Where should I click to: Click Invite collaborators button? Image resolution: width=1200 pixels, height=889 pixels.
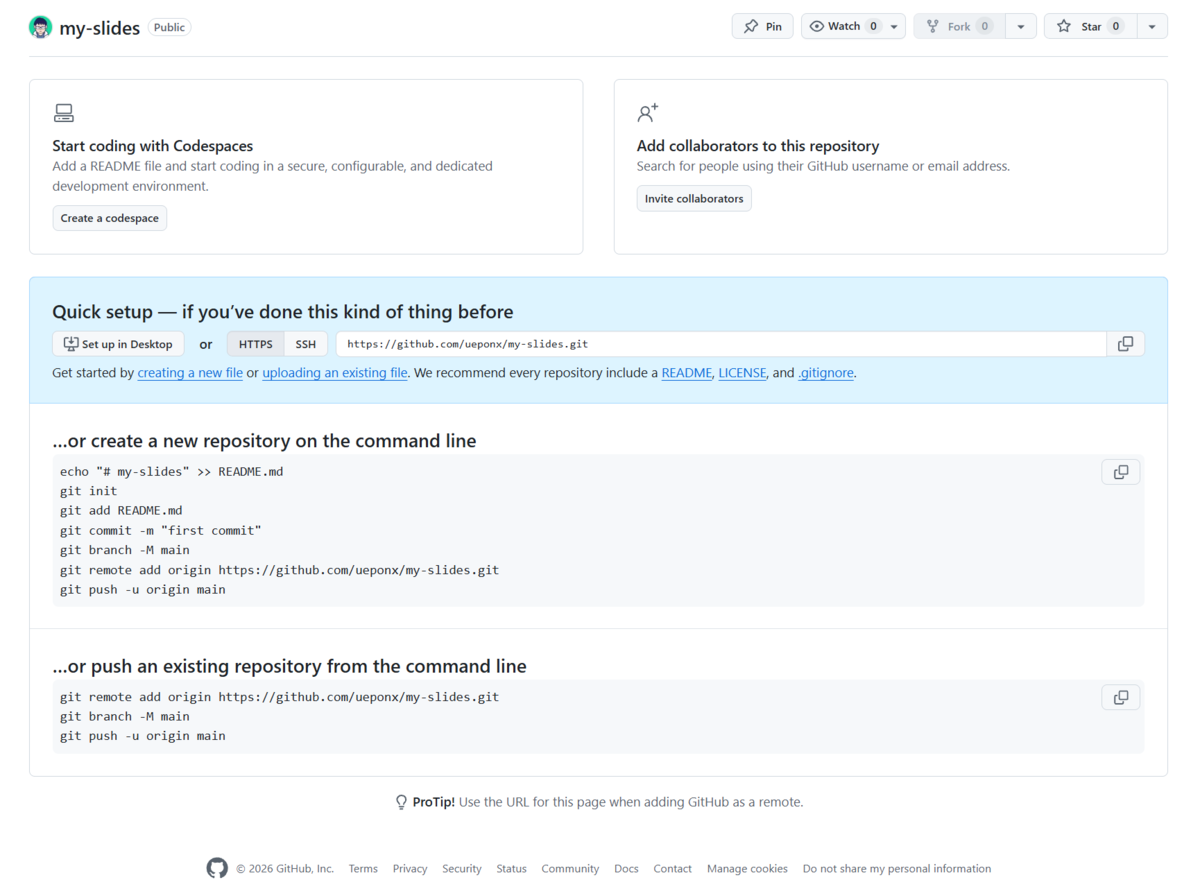(x=694, y=198)
